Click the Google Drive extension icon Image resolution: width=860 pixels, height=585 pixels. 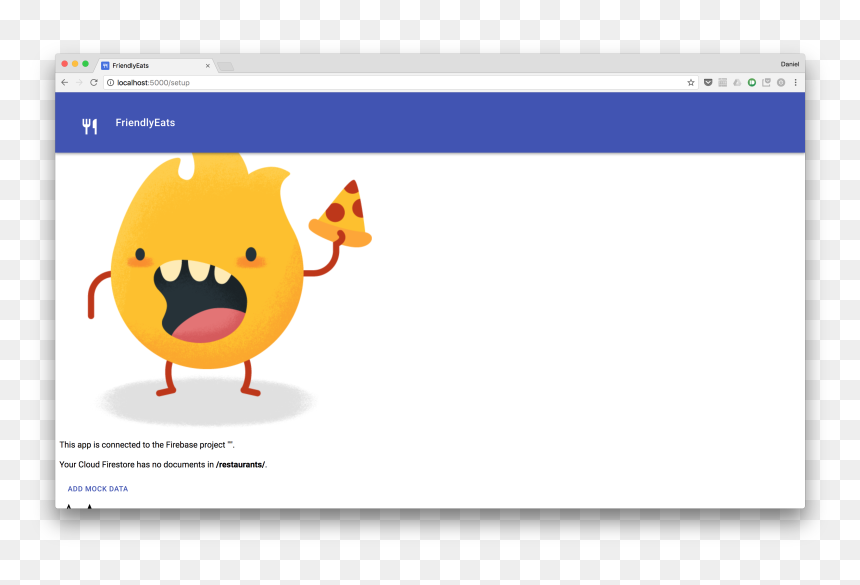tap(737, 82)
